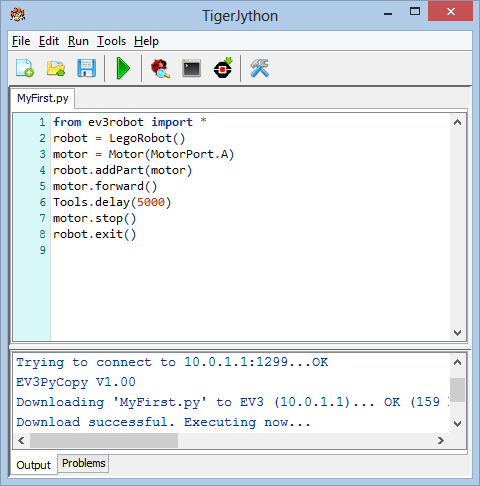Click the 'robot.exit()' line
480x486 pixels.
pos(95,234)
